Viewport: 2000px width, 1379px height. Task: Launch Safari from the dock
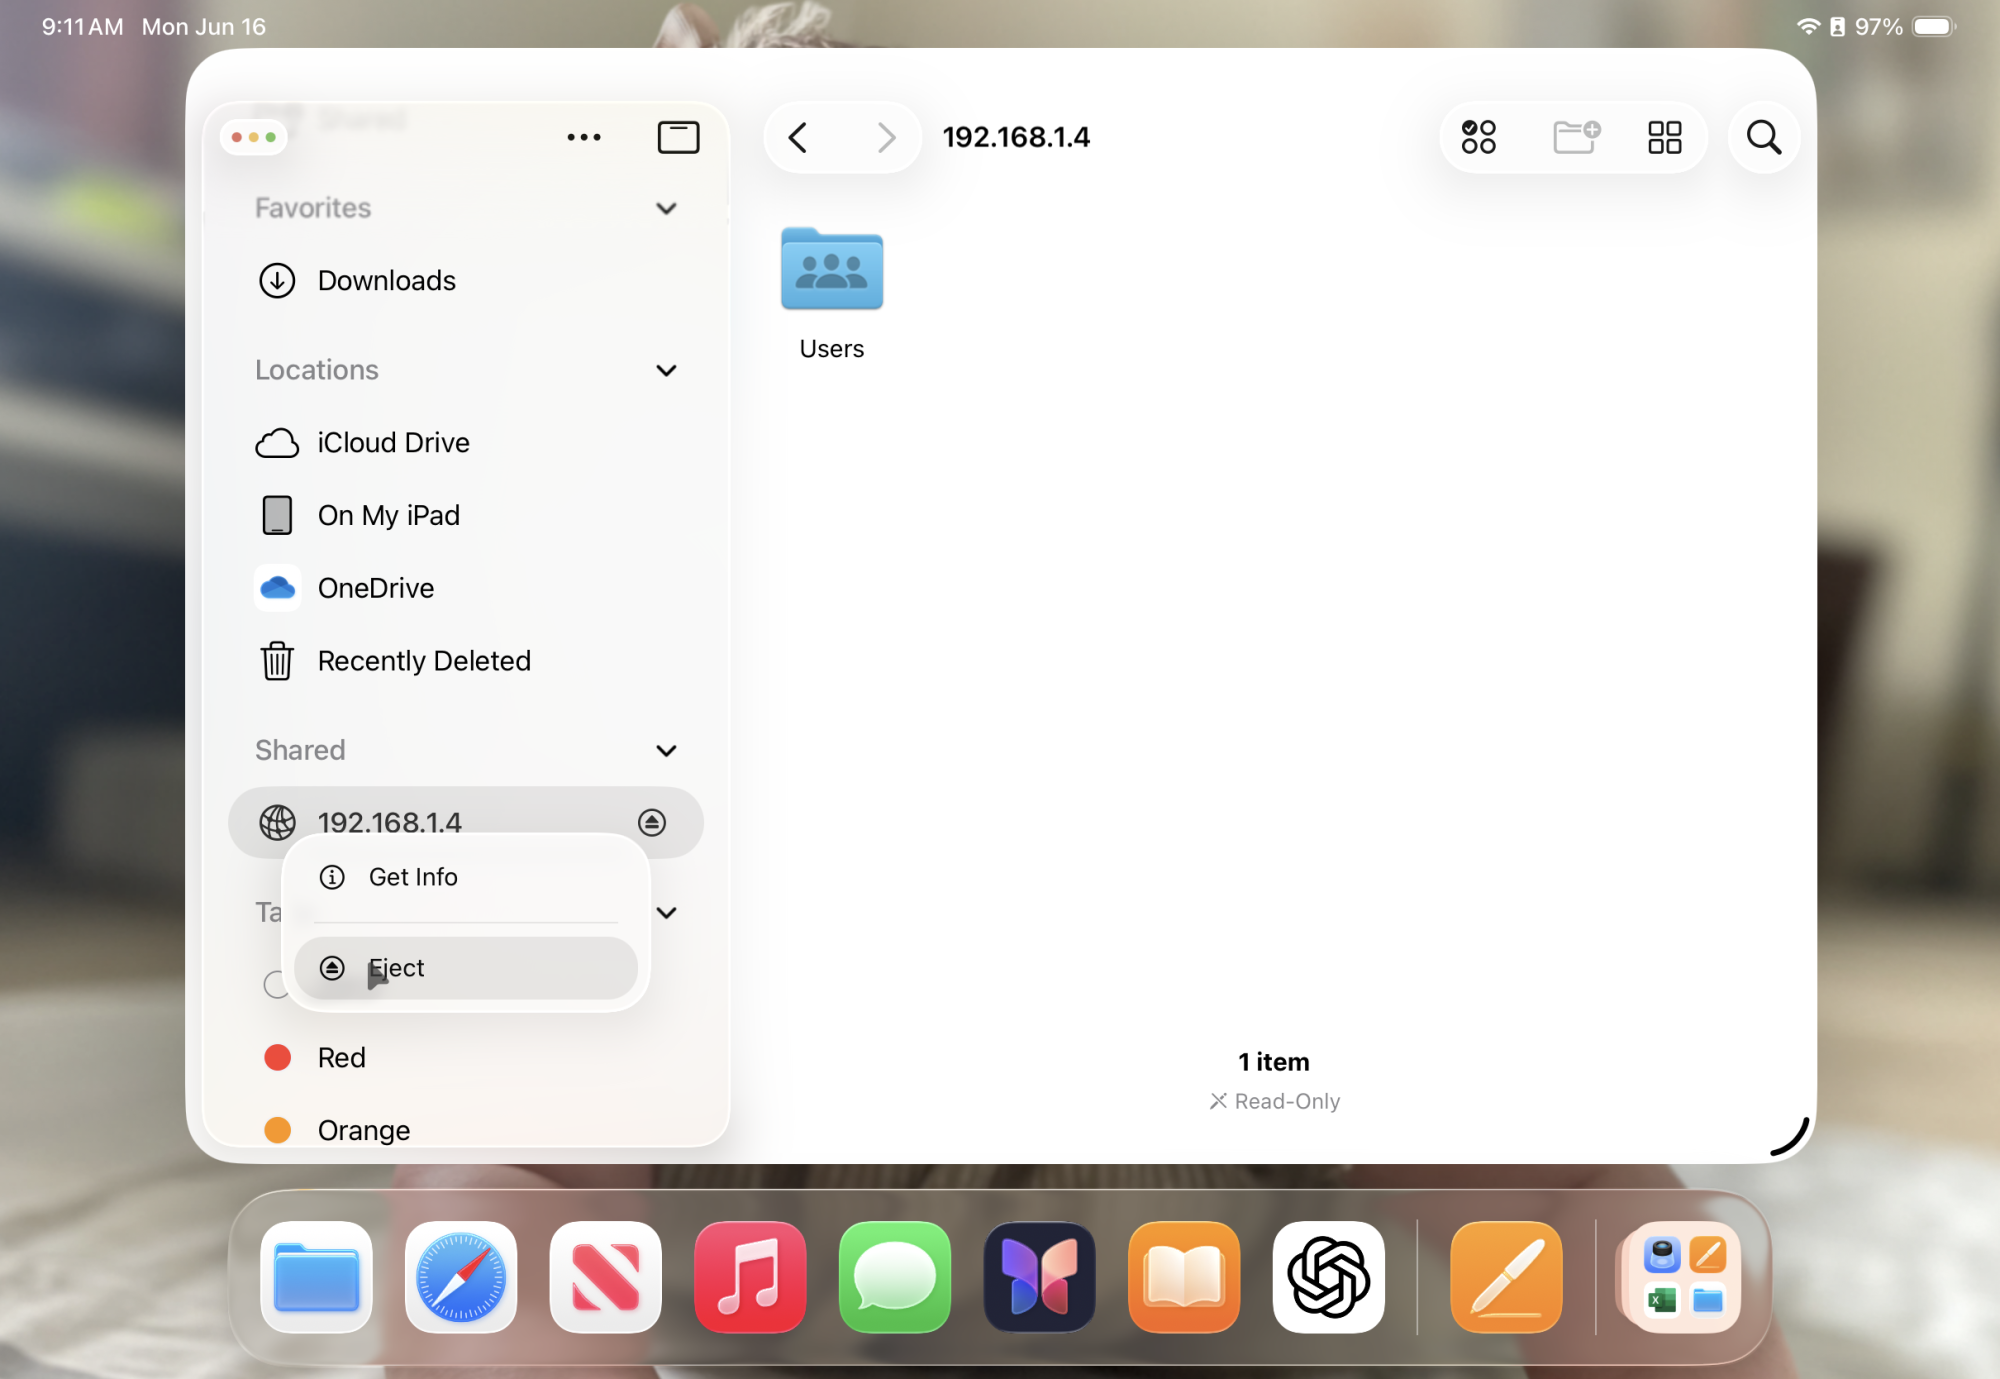click(x=461, y=1277)
